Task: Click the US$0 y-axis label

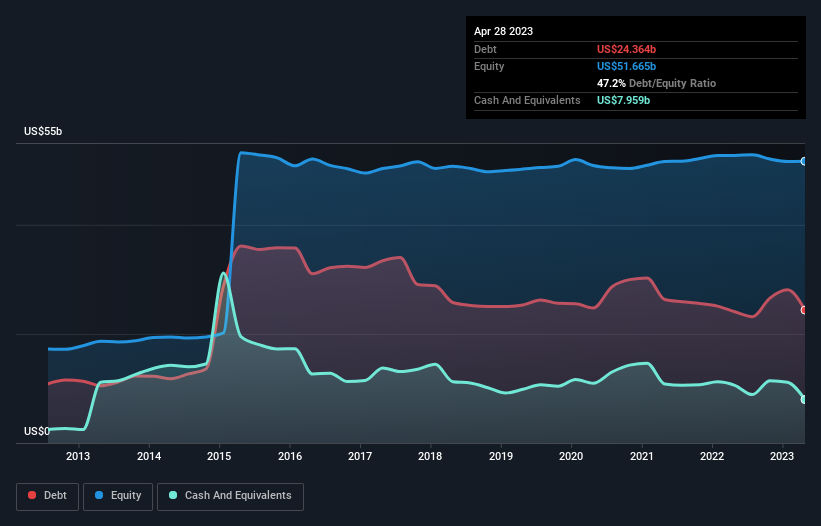Action: 37,431
